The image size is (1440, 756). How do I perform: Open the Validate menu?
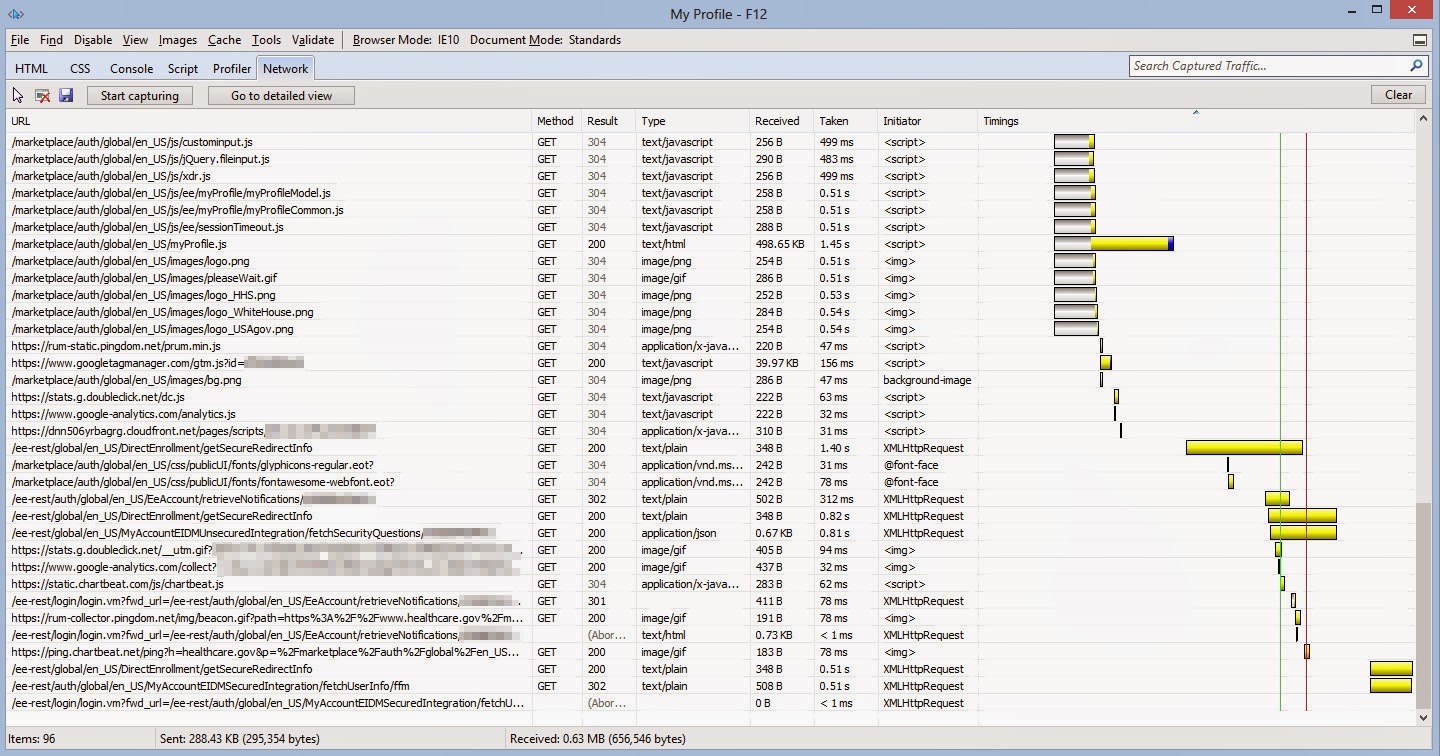(x=313, y=40)
